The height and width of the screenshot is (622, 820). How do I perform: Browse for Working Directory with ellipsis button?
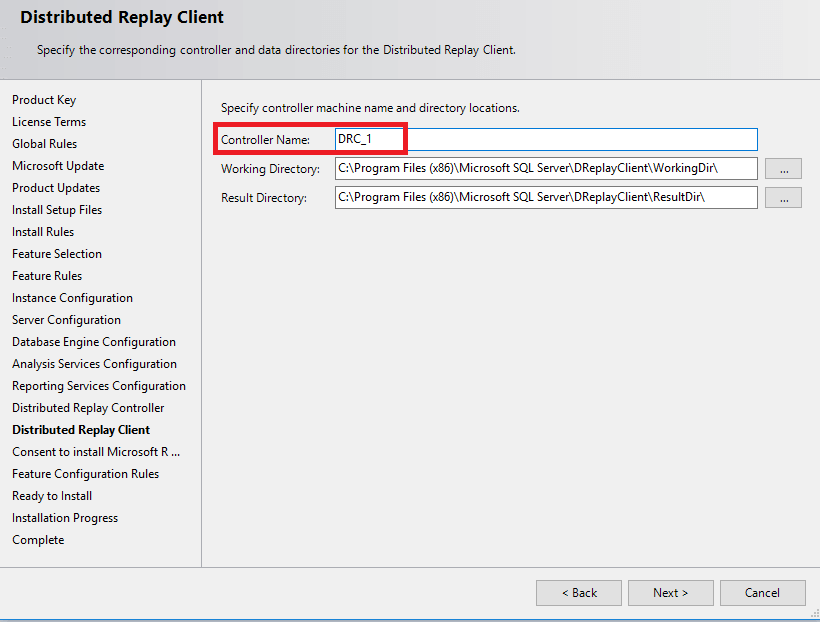pyautogui.click(x=783, y=169)
